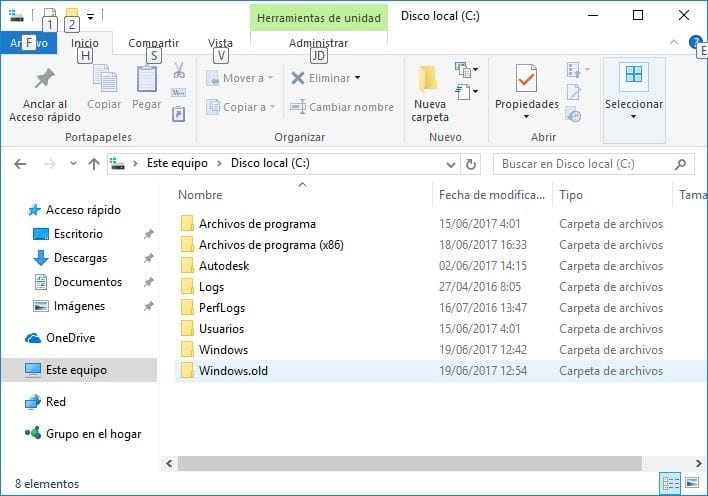Viewport: 708px width, 496px height.
Task: Switch to large icons view in status bar
Action: [692, 483]
